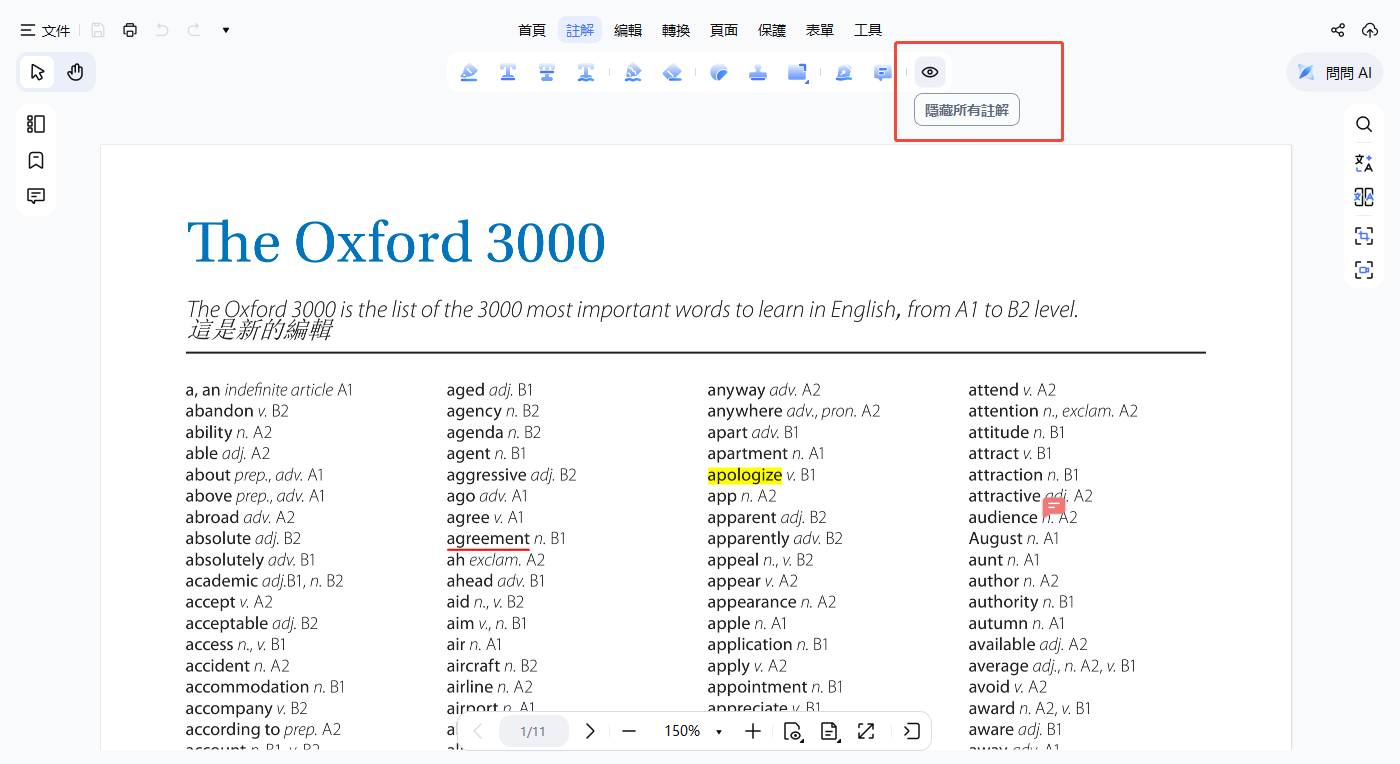The image size is (1400, 764).
Task: Select the squiggly underline text tool
Action: (586, 72)
